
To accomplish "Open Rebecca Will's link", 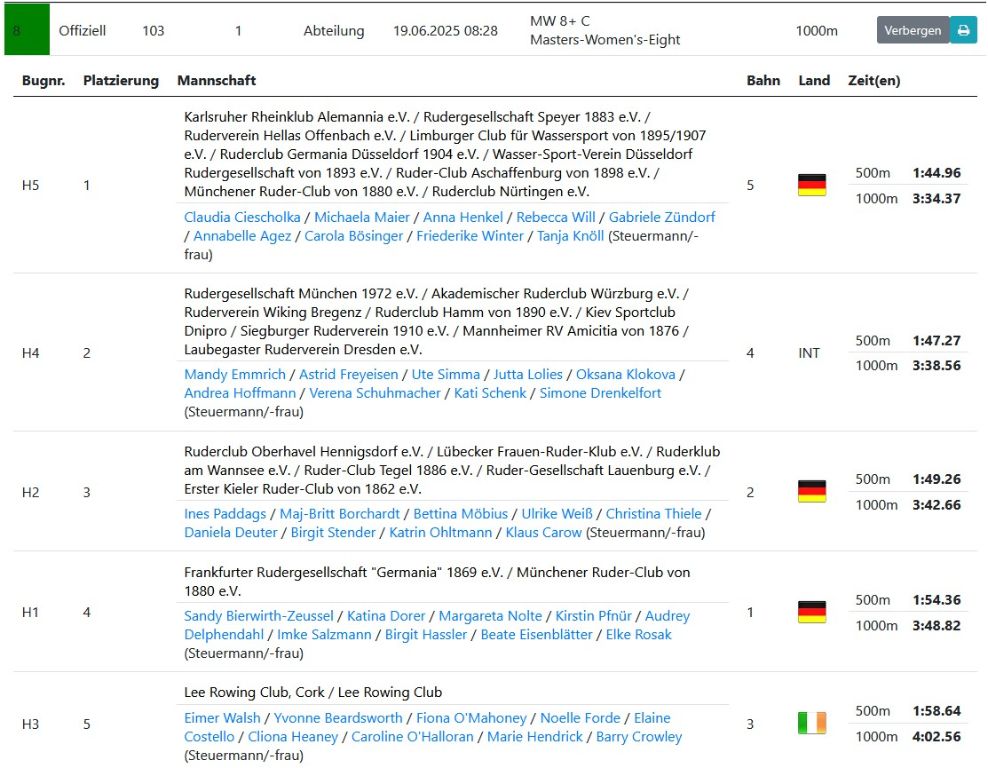I will (x=556, y=217).
